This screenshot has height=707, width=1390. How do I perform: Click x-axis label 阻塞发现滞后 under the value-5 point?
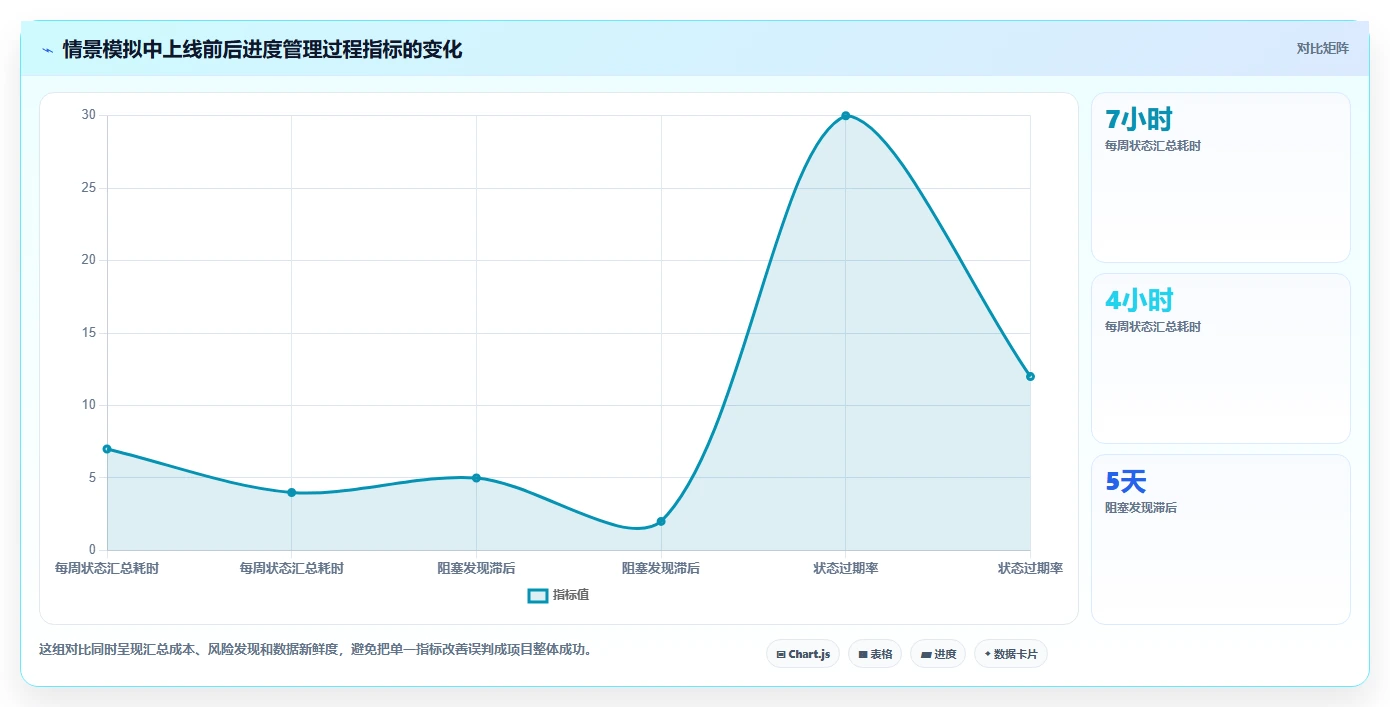(476, 568)
